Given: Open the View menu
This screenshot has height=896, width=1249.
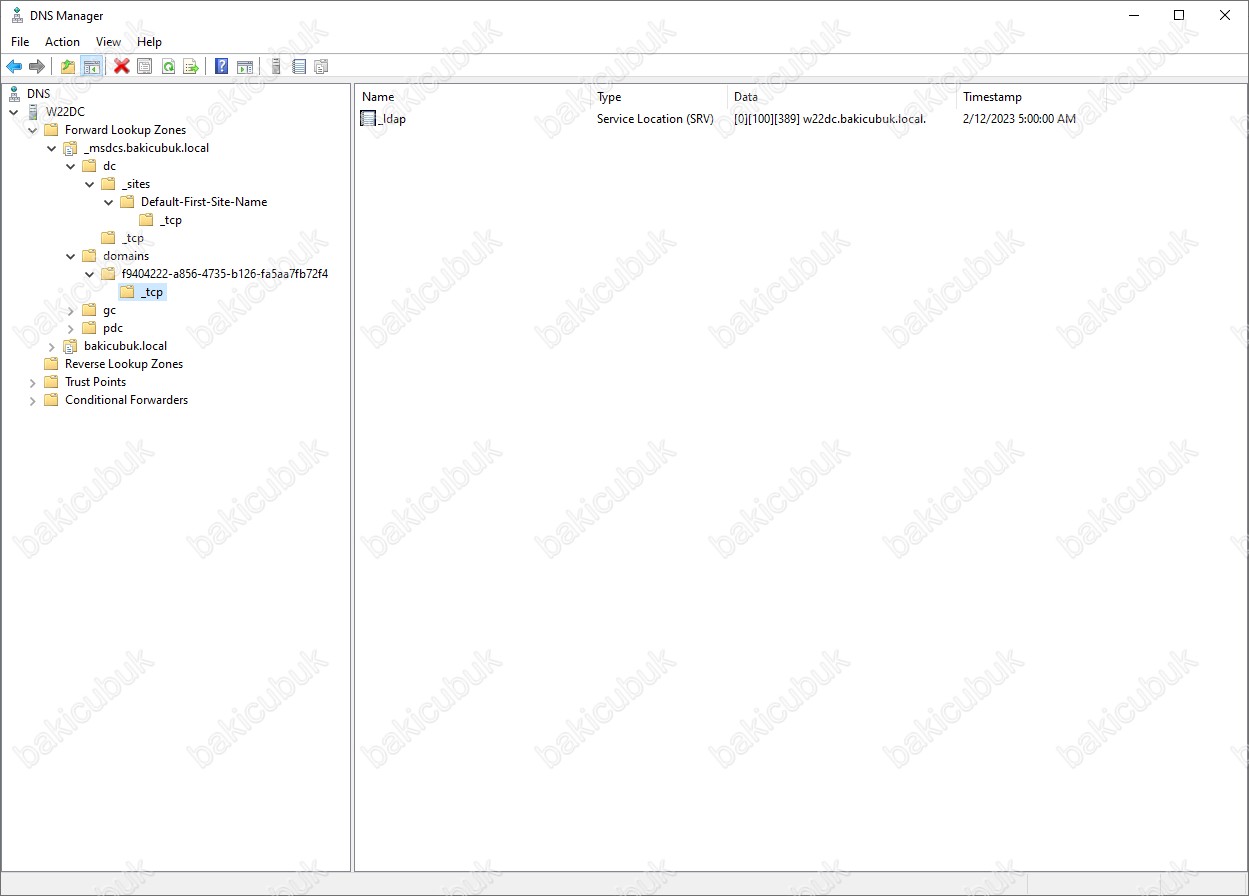Looking at the screenshot, I should (x=108, y=42).
